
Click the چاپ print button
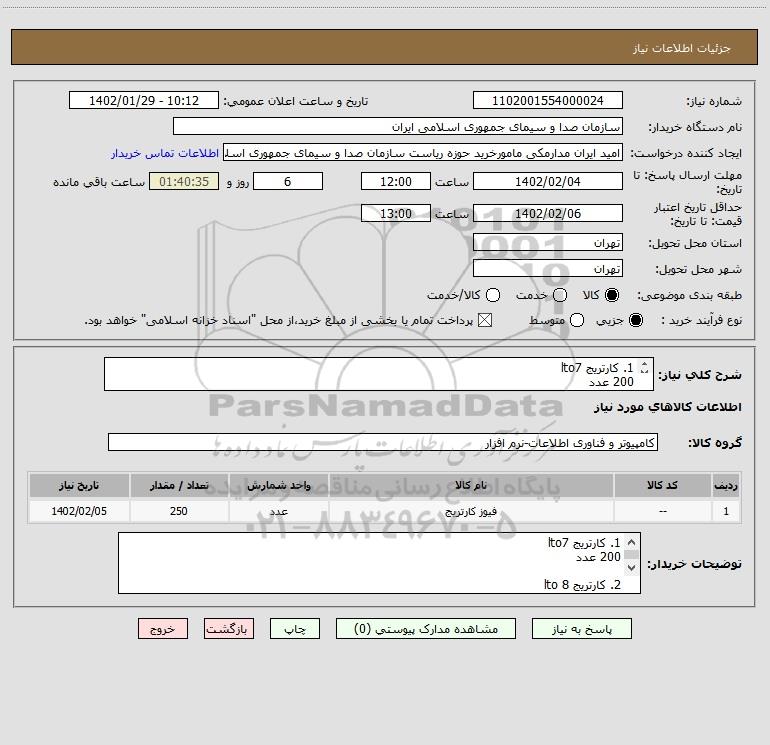click(x=295, y=629)
